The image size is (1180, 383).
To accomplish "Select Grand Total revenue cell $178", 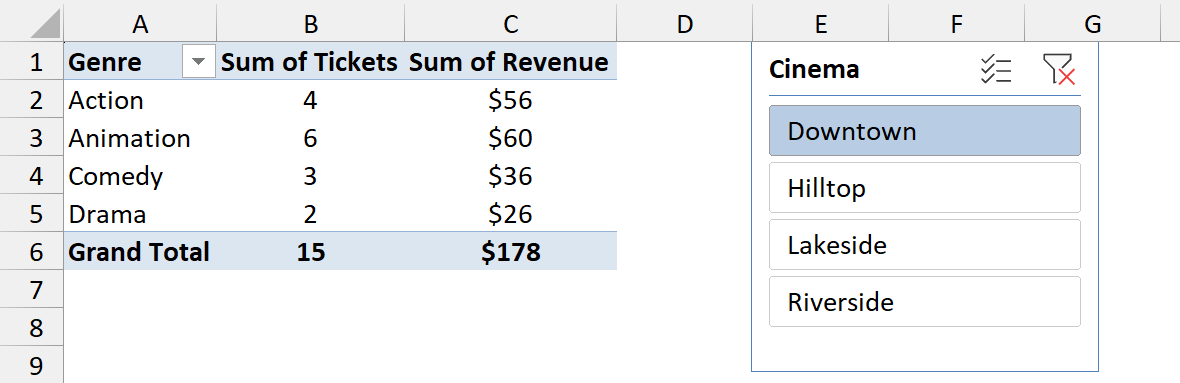I will point(511,252).
